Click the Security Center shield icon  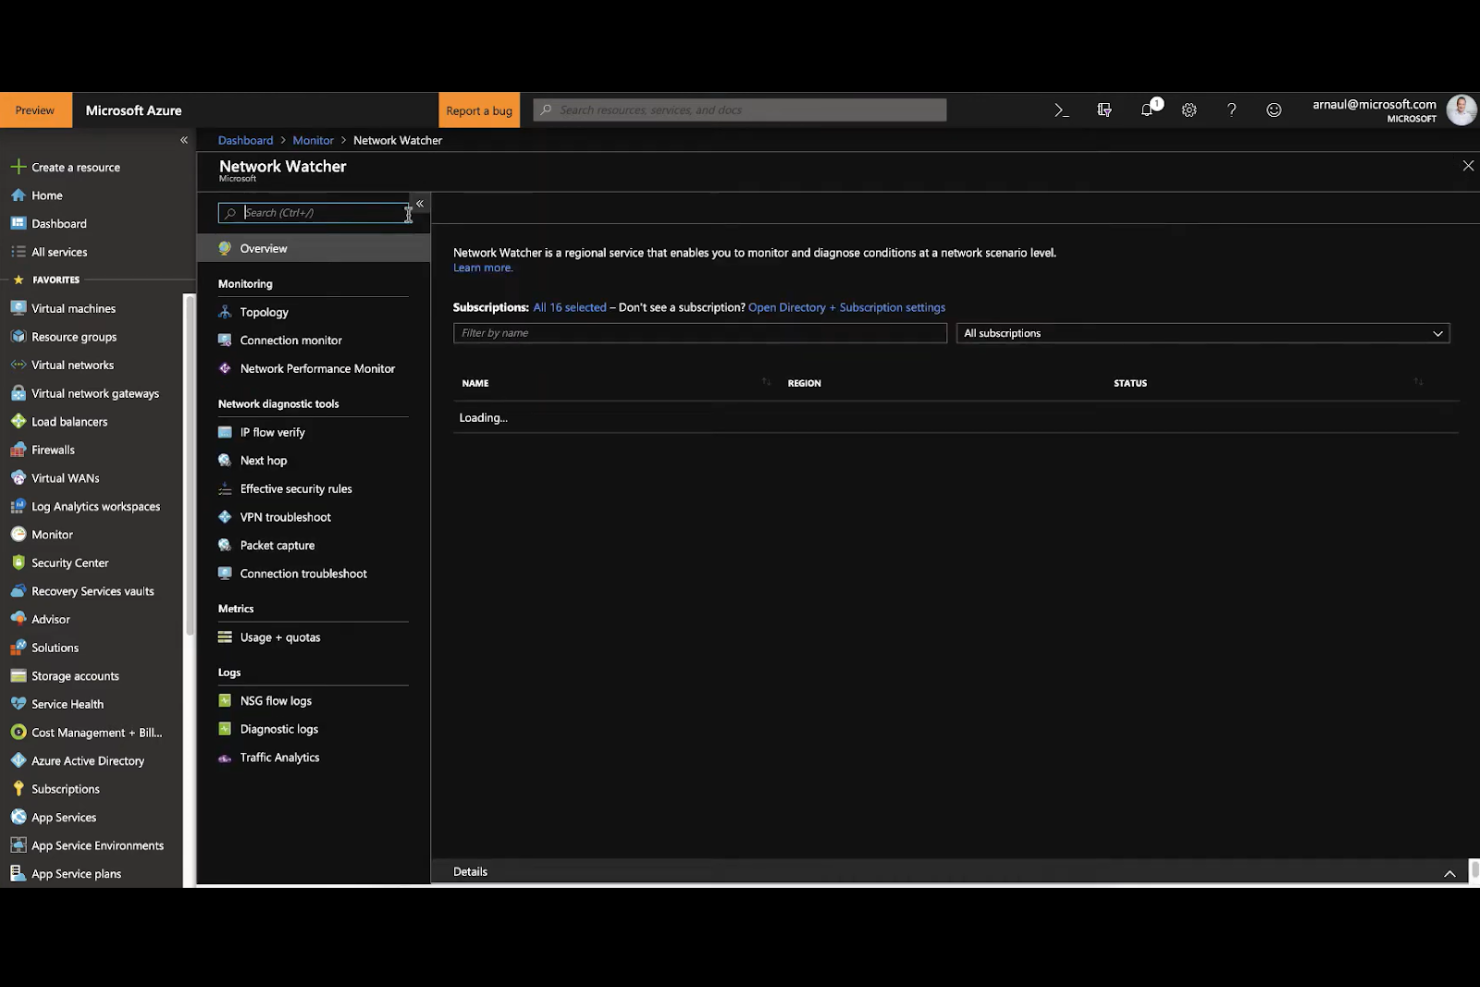pyautogui.click(x=18, y=562)
